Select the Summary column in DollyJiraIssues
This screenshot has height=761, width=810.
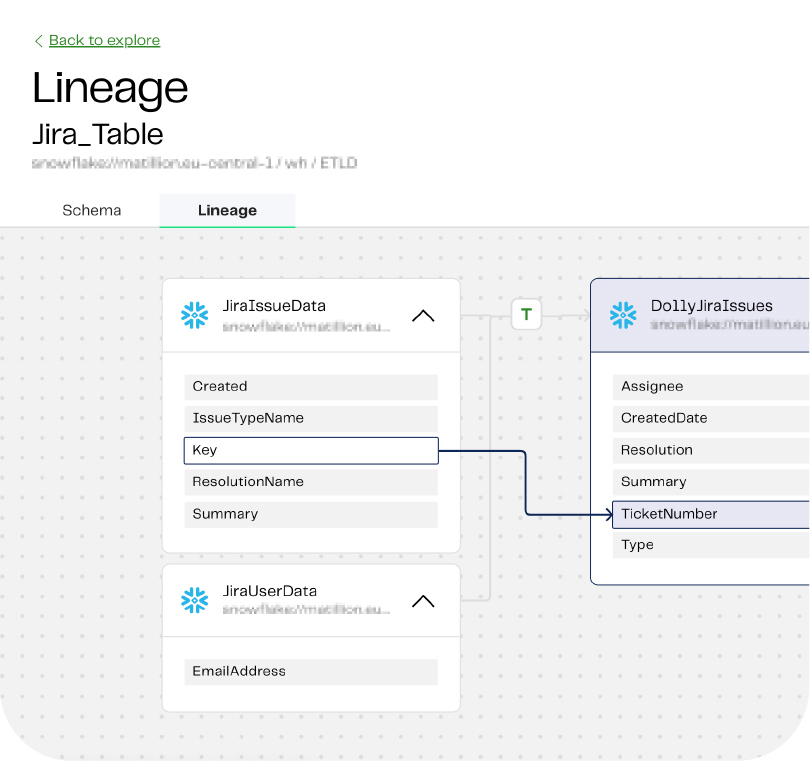(x=700, y=481)
